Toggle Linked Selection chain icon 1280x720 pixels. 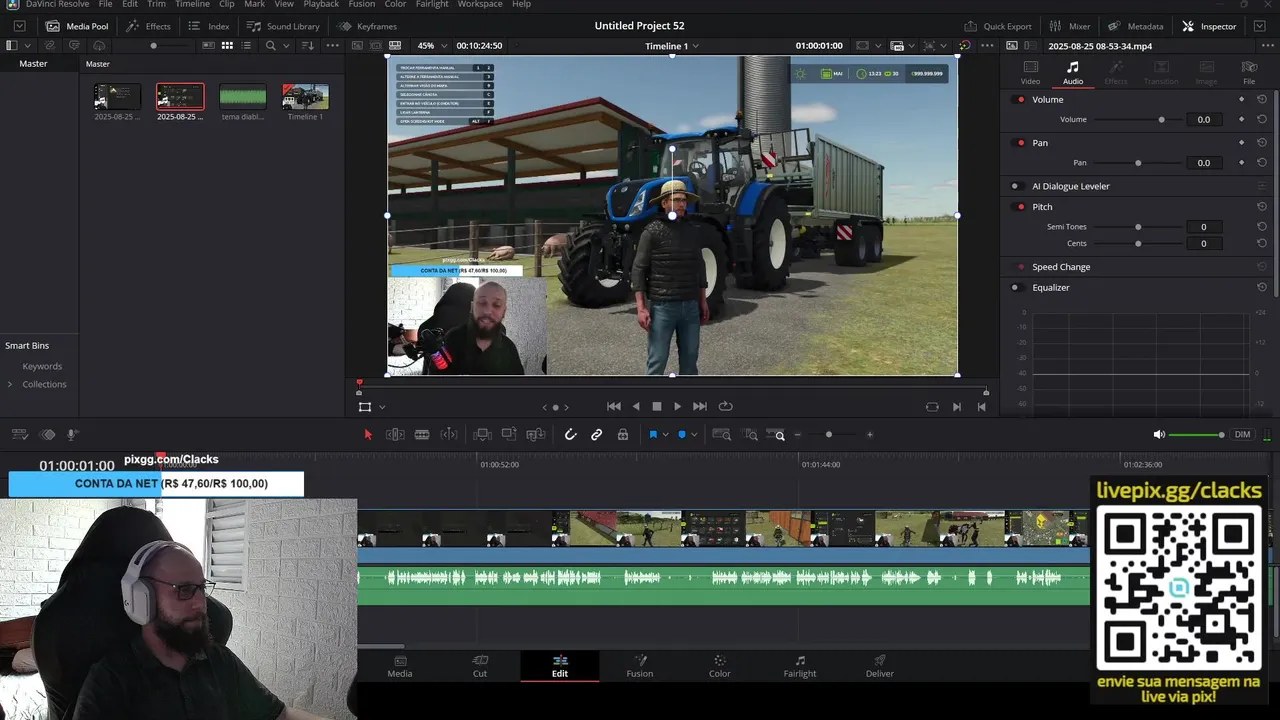(x=596, y=434)
